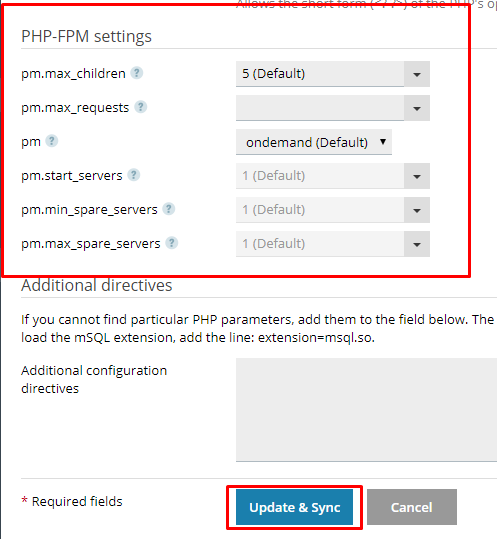Expand pm.start_servers dropdown arrow
Viewport: 497px width, 539px height.
coord(417,176)
